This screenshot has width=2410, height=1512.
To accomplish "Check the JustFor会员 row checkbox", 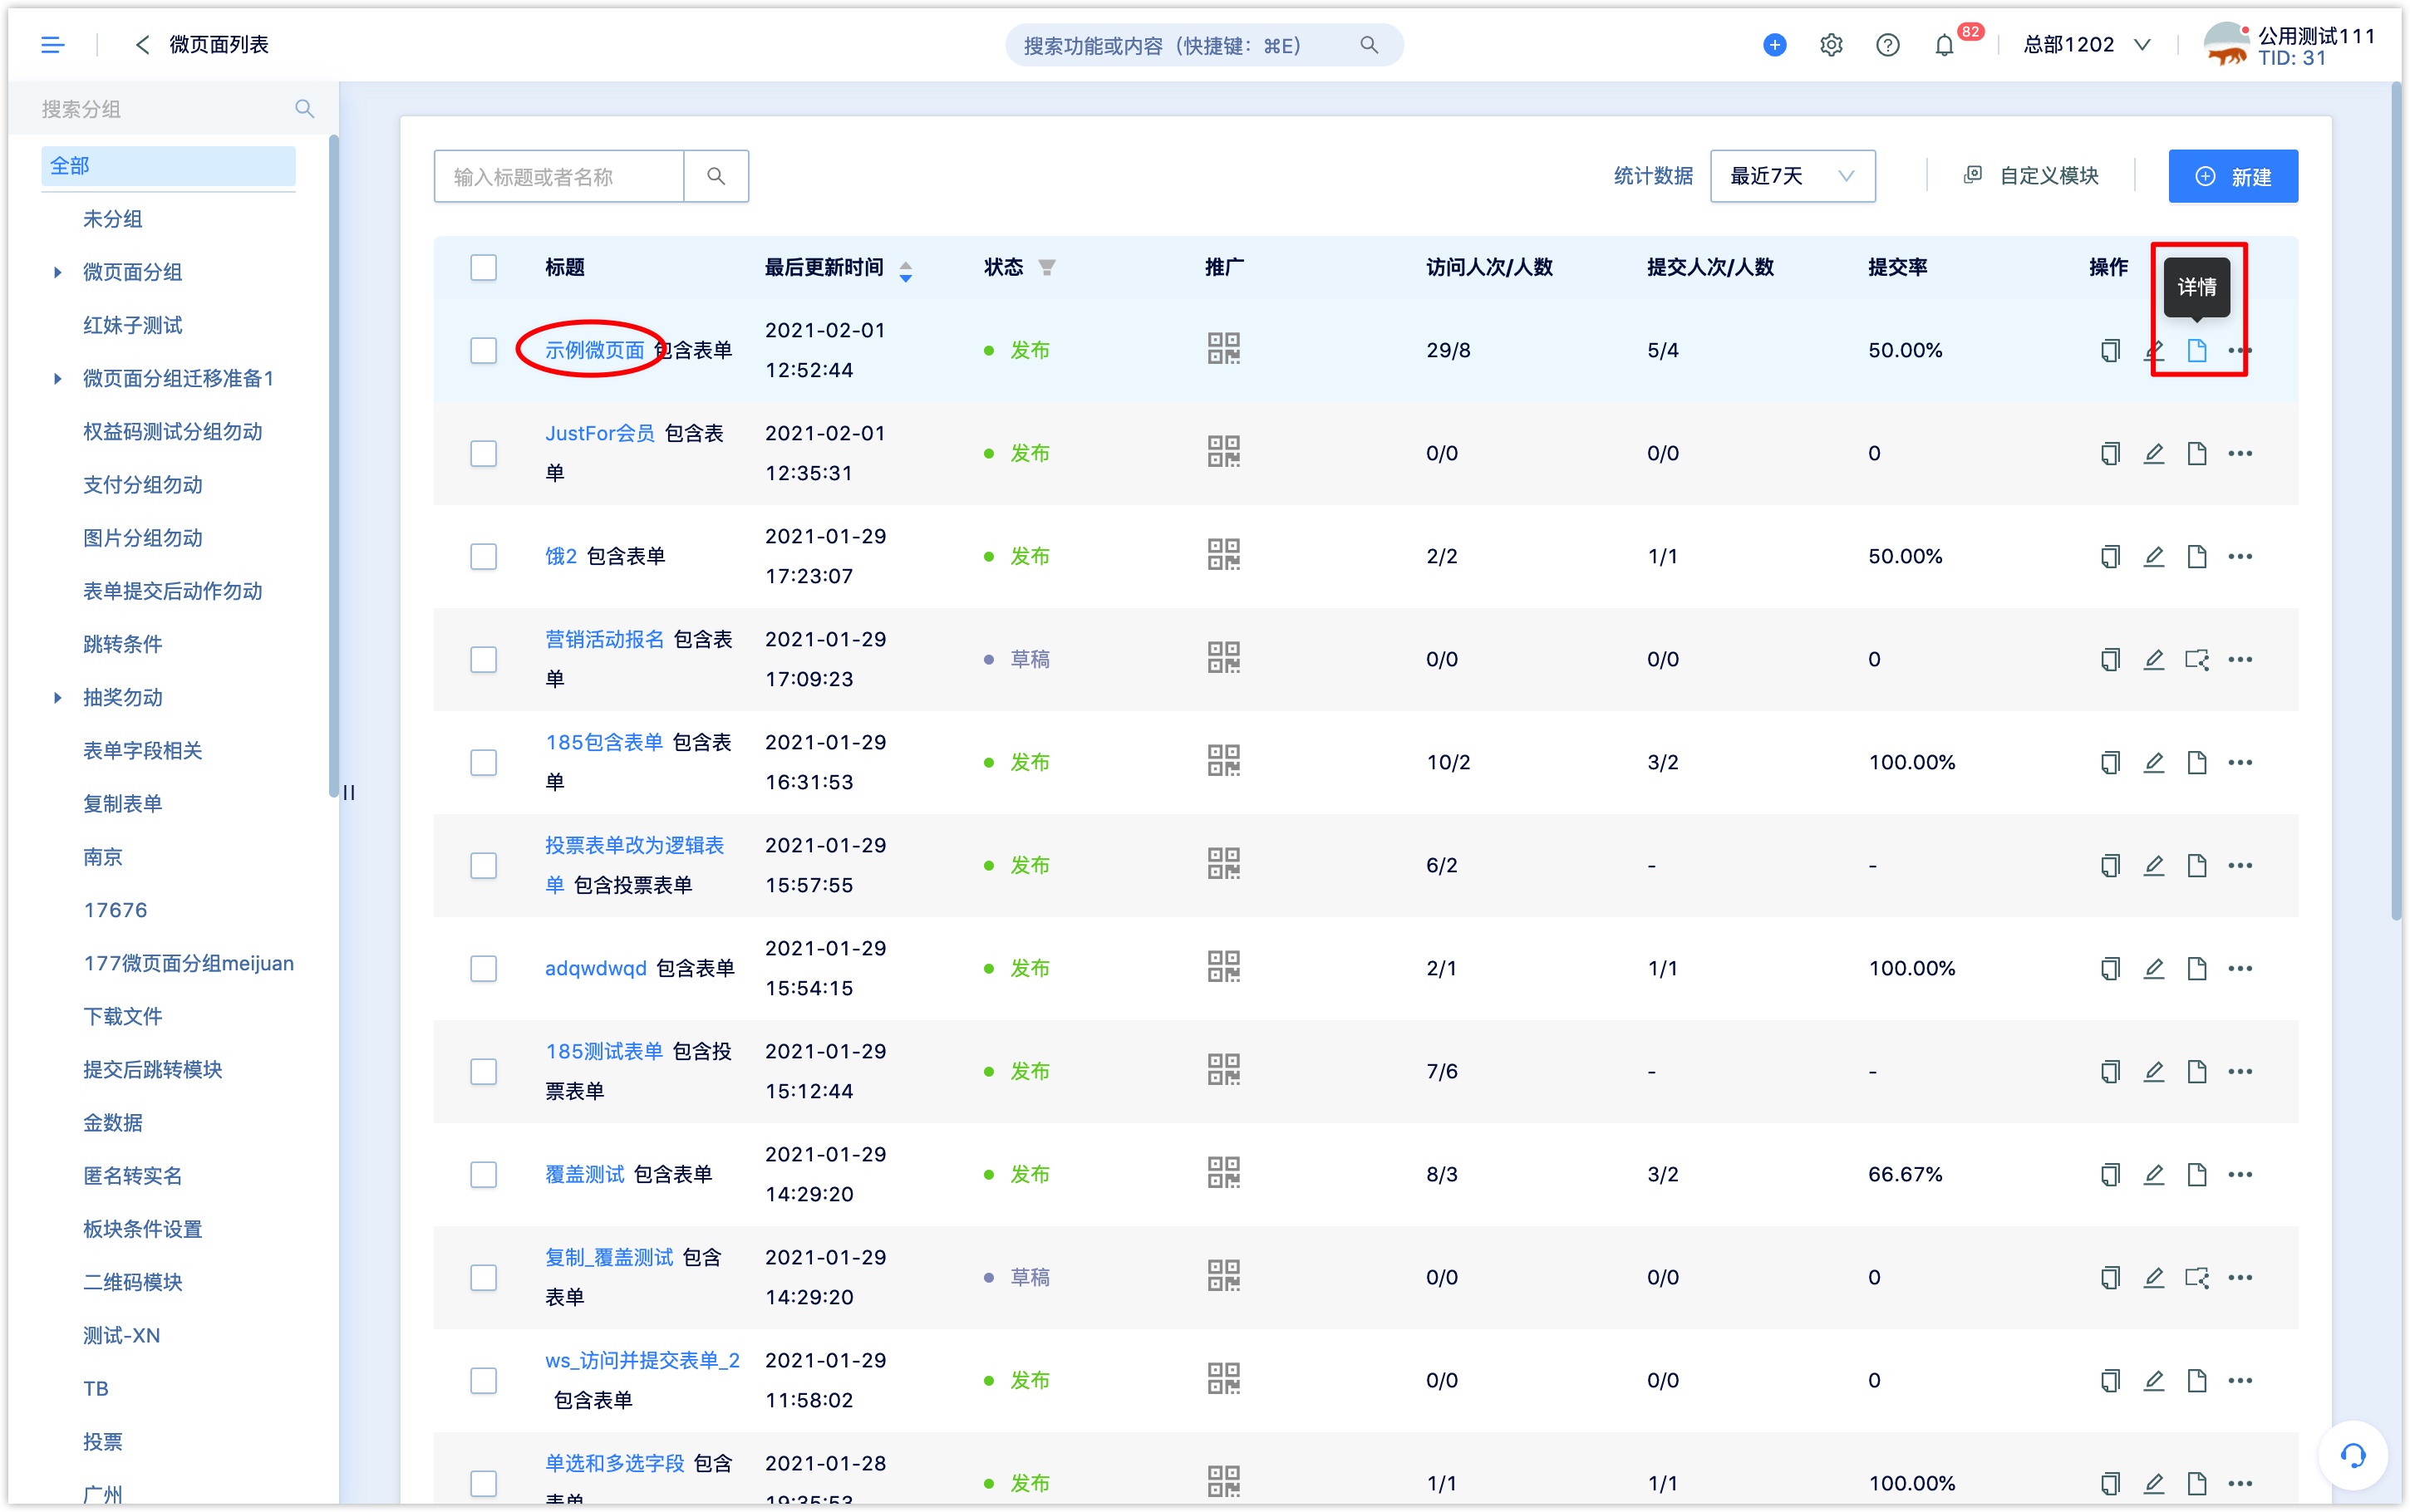I will click(483, 453).
